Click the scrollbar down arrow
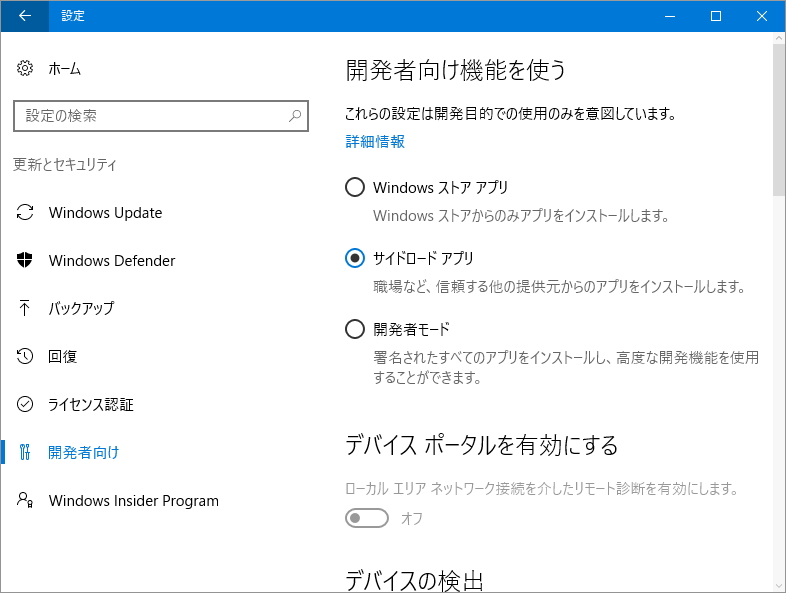Image resolution: width=786 pixels, height=593 pixels. pyautogui.click(x=779, y=586)
